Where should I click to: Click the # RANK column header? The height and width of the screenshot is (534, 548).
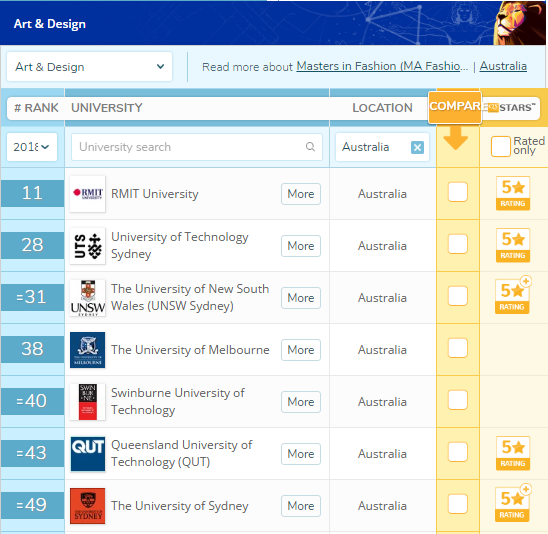pos(36,108)
